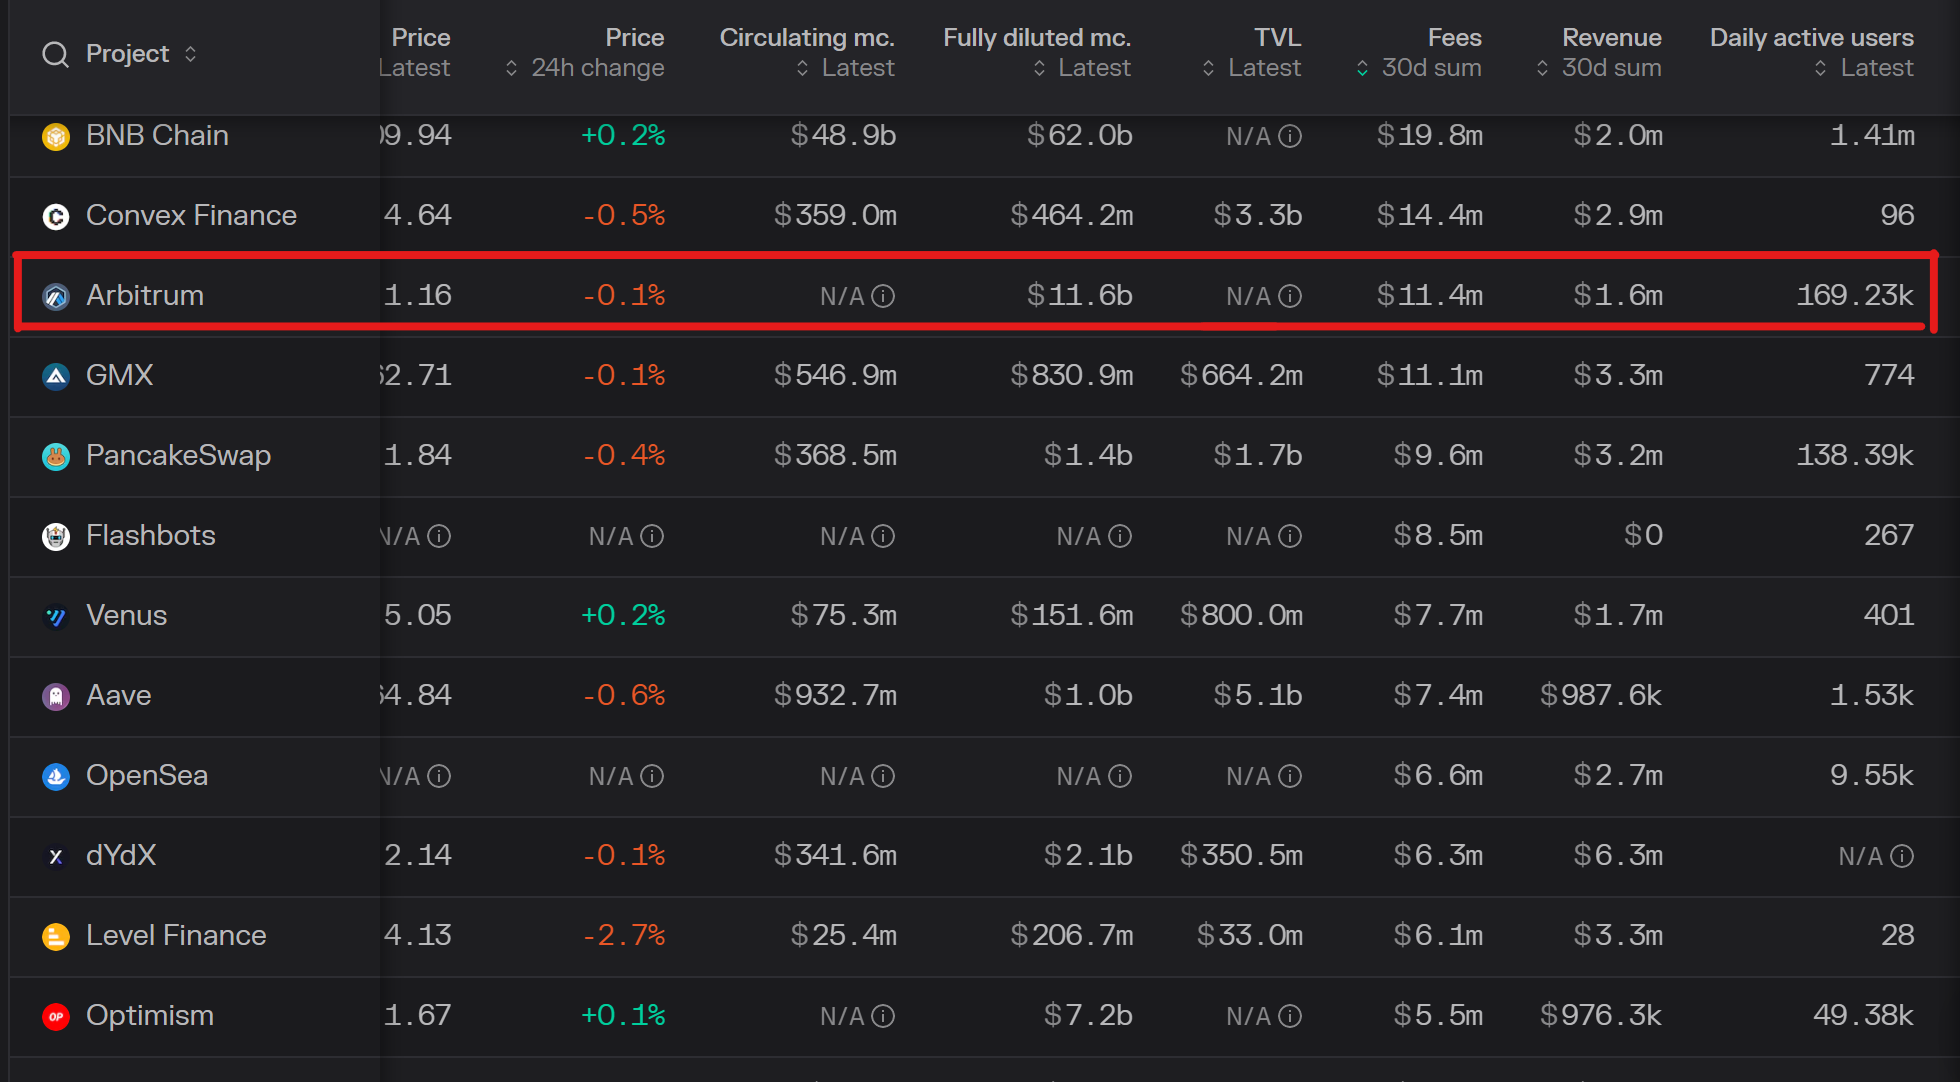Open the Flashbots project link
Image resolution: width=1960 pixels, height=1082 pixels.
click(x=151, y=535)
